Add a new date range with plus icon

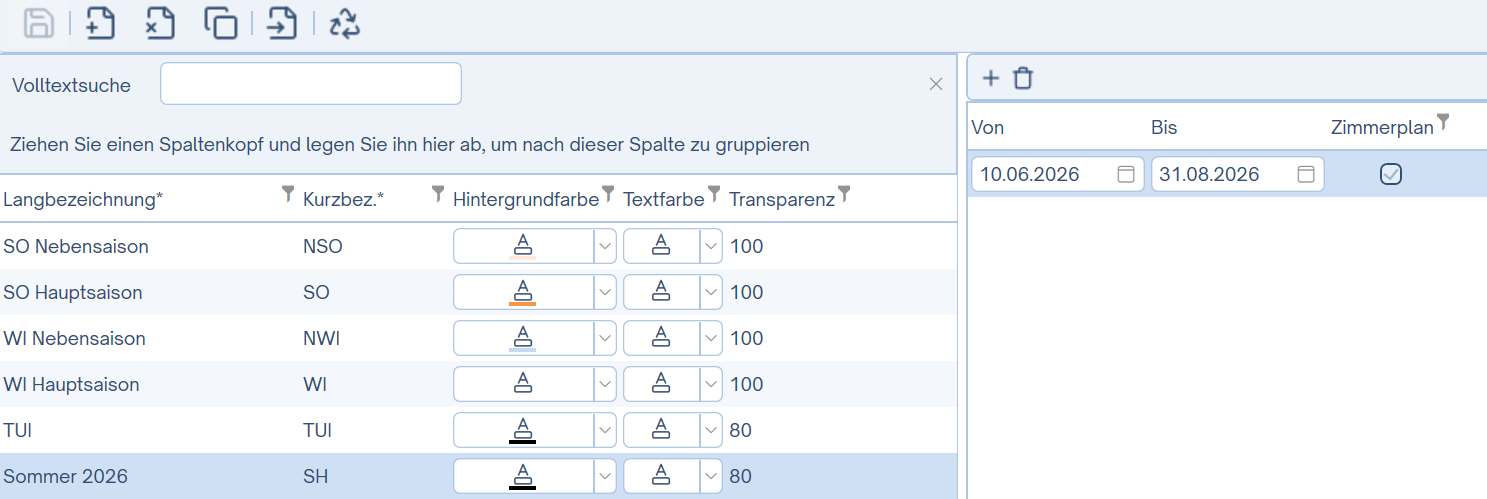coord(991,78)
